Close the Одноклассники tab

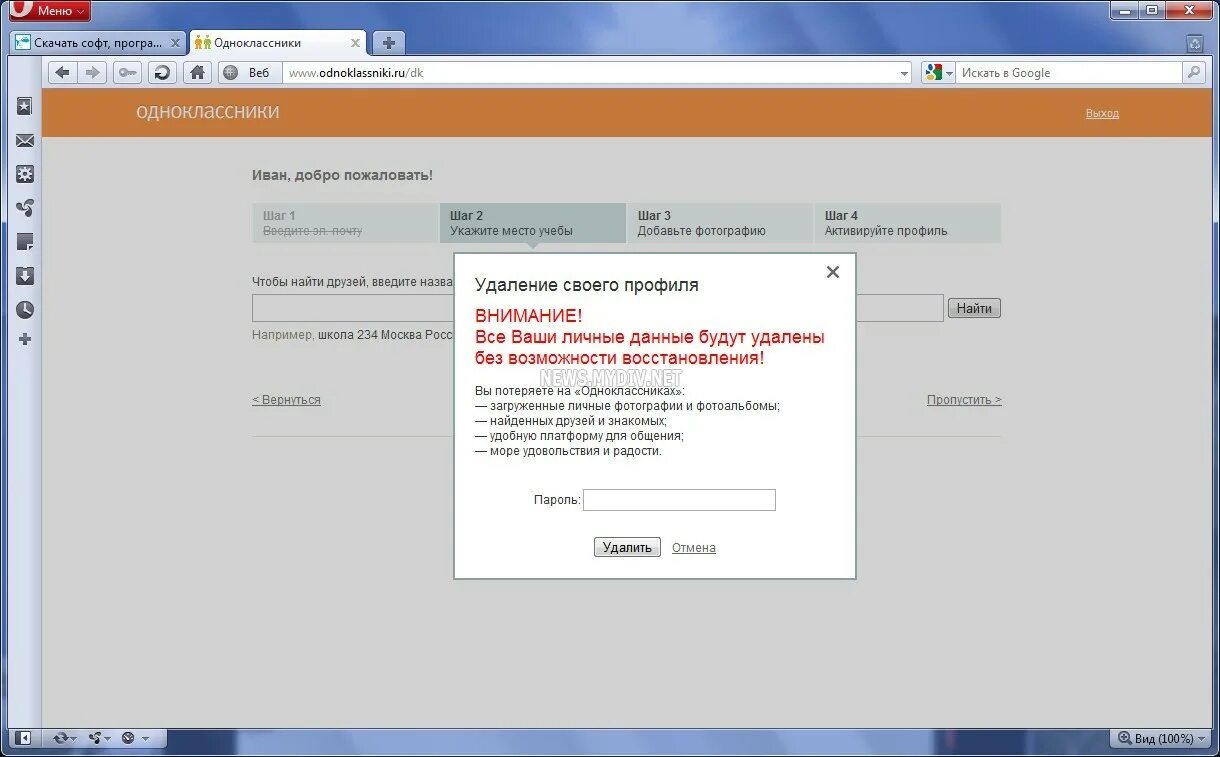pyautogui.click(x=355, y=43)
